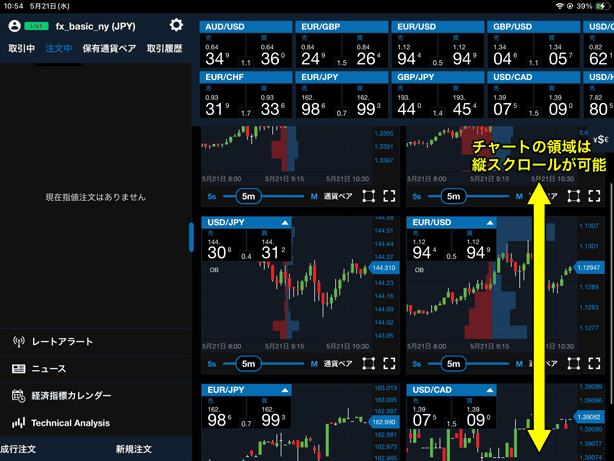
Task: Open ニュース menu item
Action: 96,369
